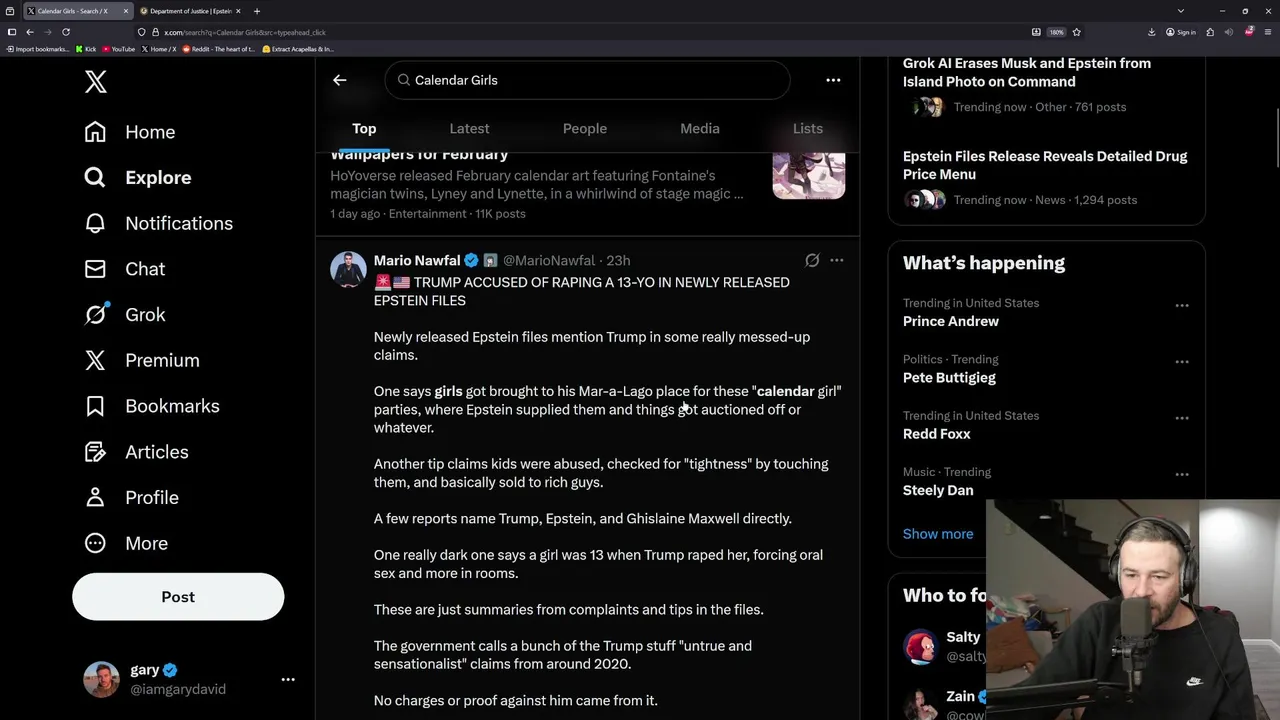
Task: Open more options for Redd Foxx trend
Action: pos(1182,418)
